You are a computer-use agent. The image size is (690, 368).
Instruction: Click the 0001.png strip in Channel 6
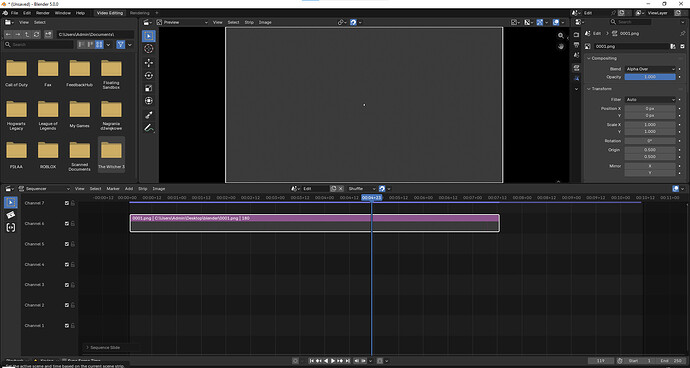point(315,223)
